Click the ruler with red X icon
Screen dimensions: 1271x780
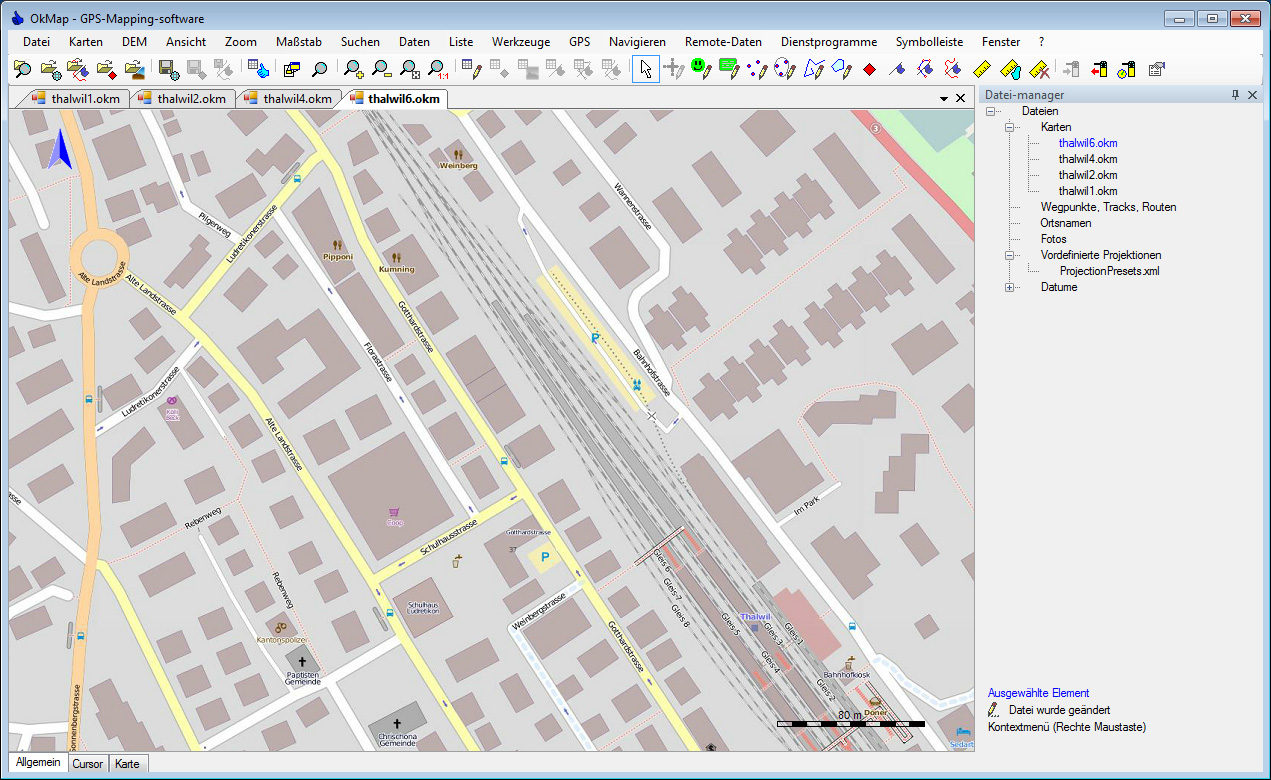(x=1039, y=69)
